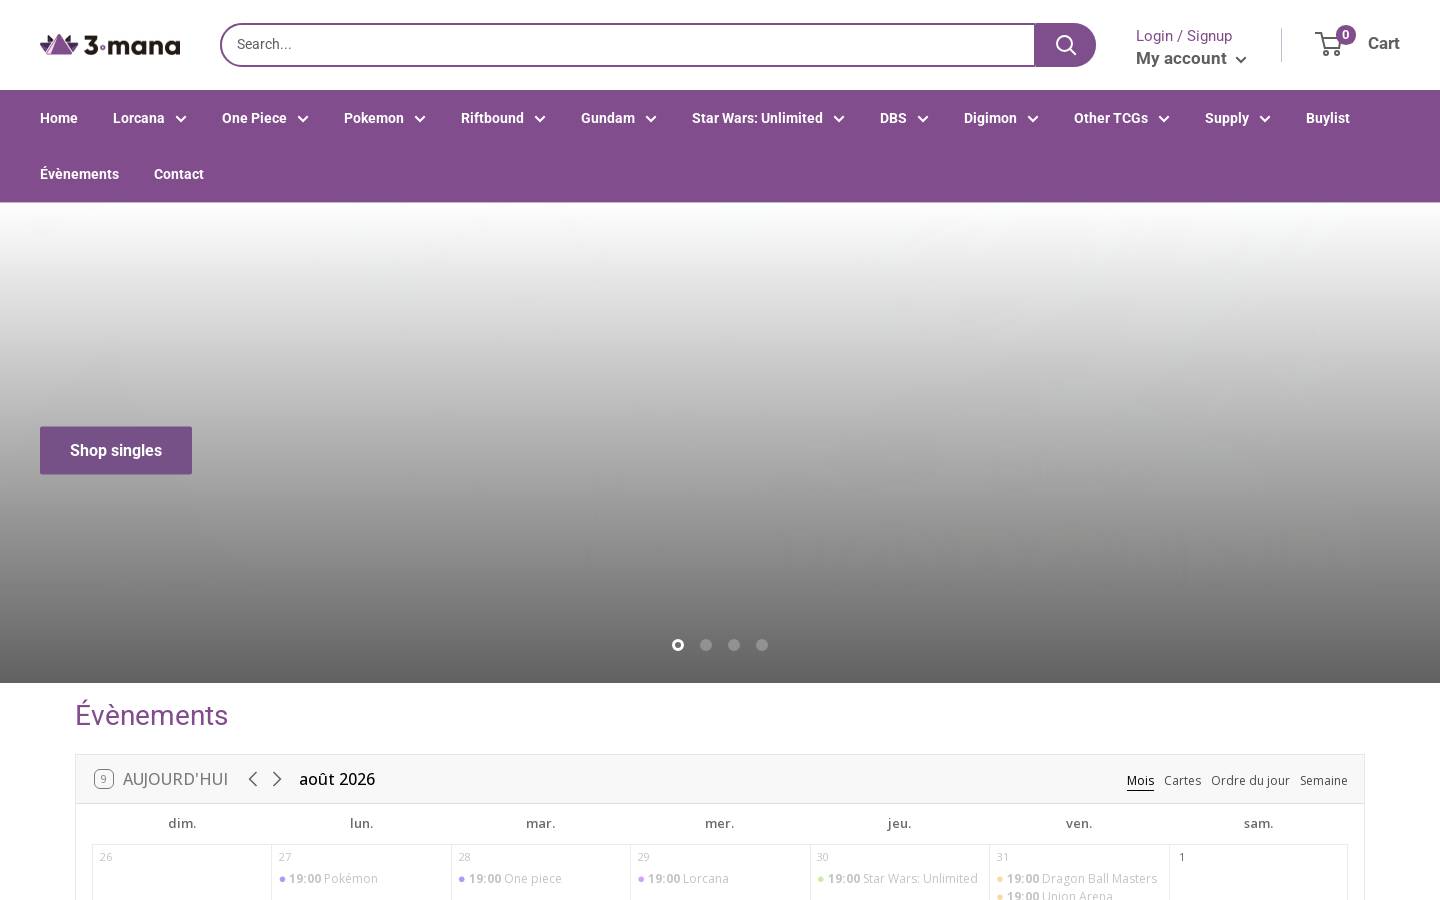Click the cart count badge
This screenshot has width=1440, height=900.
(x=1345, y=35)
